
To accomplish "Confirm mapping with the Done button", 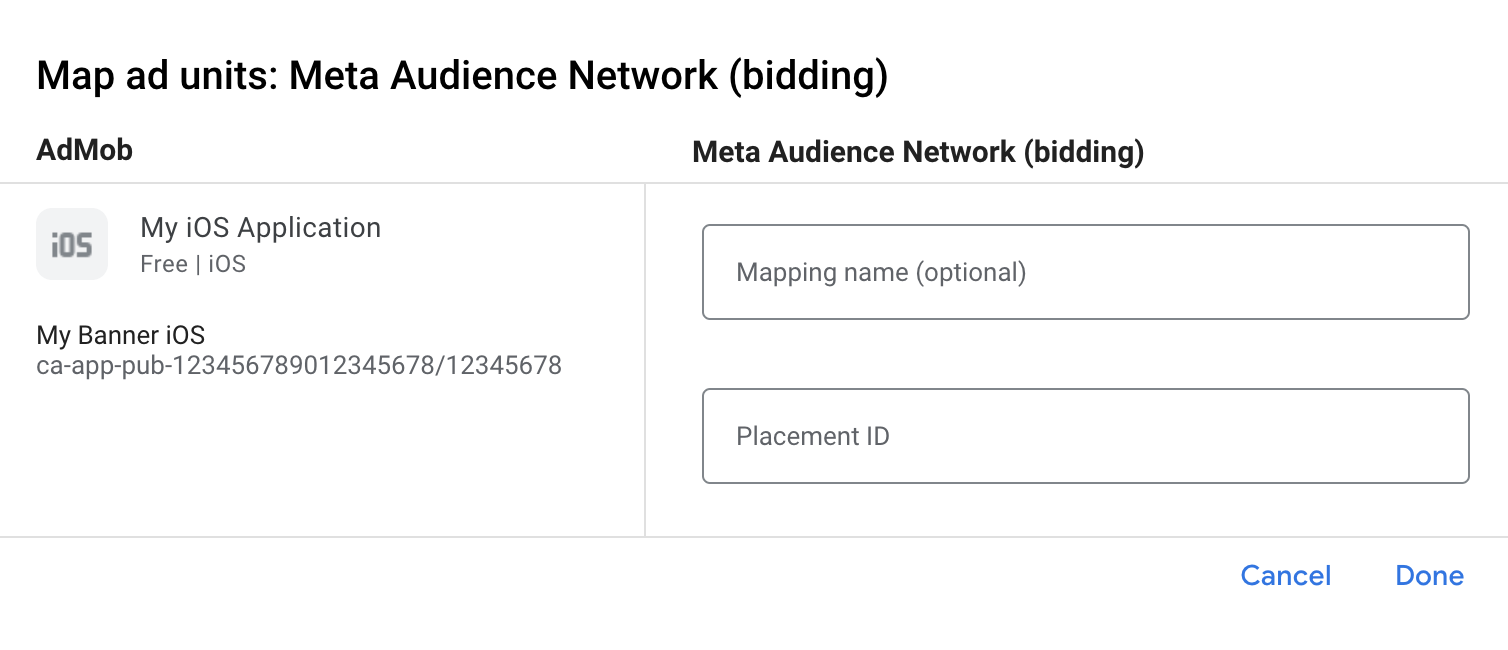I will [x=1429, y=575].
